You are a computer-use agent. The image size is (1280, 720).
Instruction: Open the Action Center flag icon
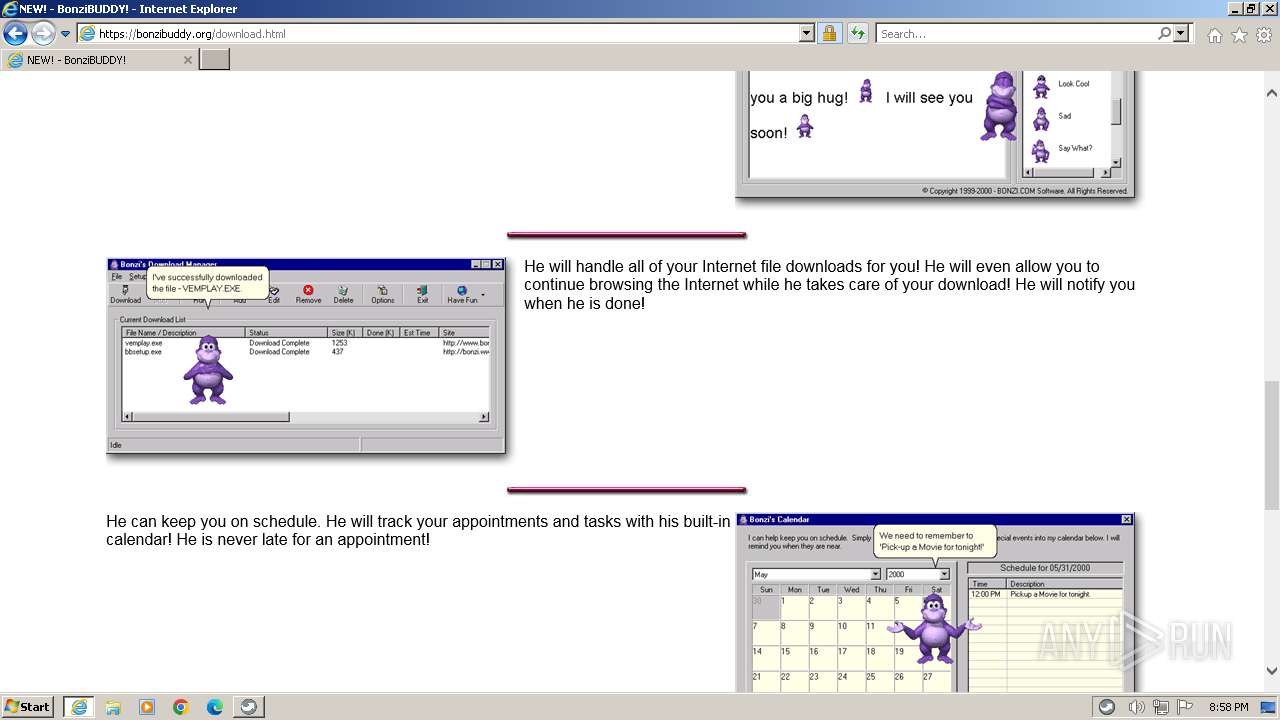click(1185, 707)
